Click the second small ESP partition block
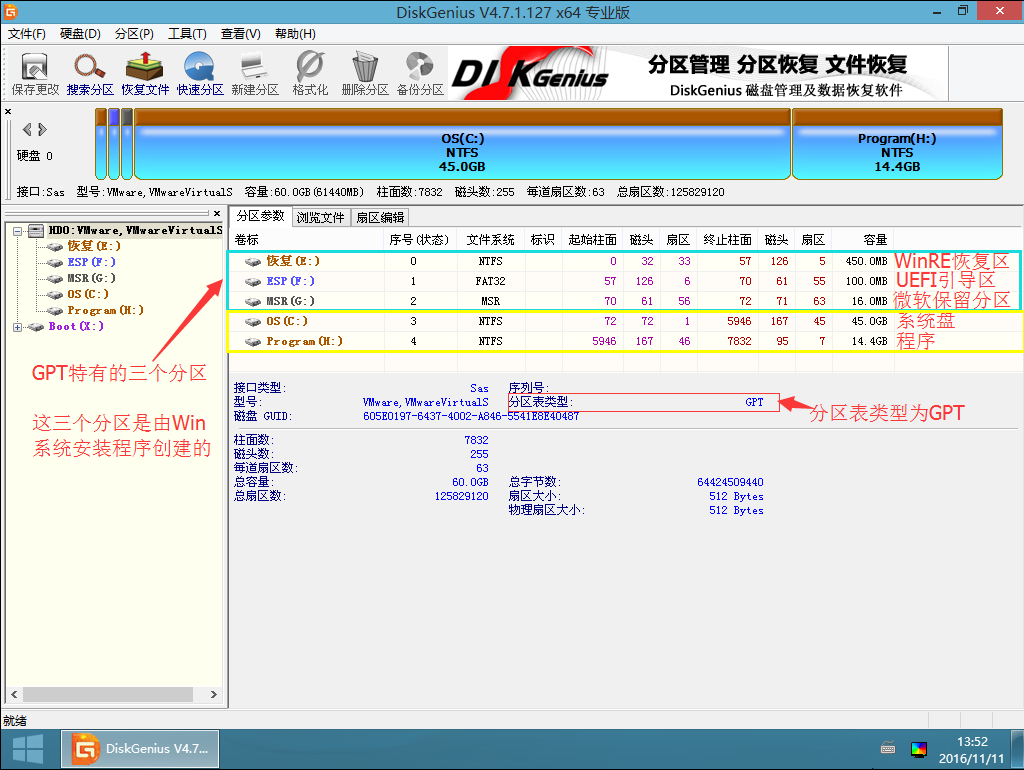This screenshot has height=770, width=1024. point(114,144)
